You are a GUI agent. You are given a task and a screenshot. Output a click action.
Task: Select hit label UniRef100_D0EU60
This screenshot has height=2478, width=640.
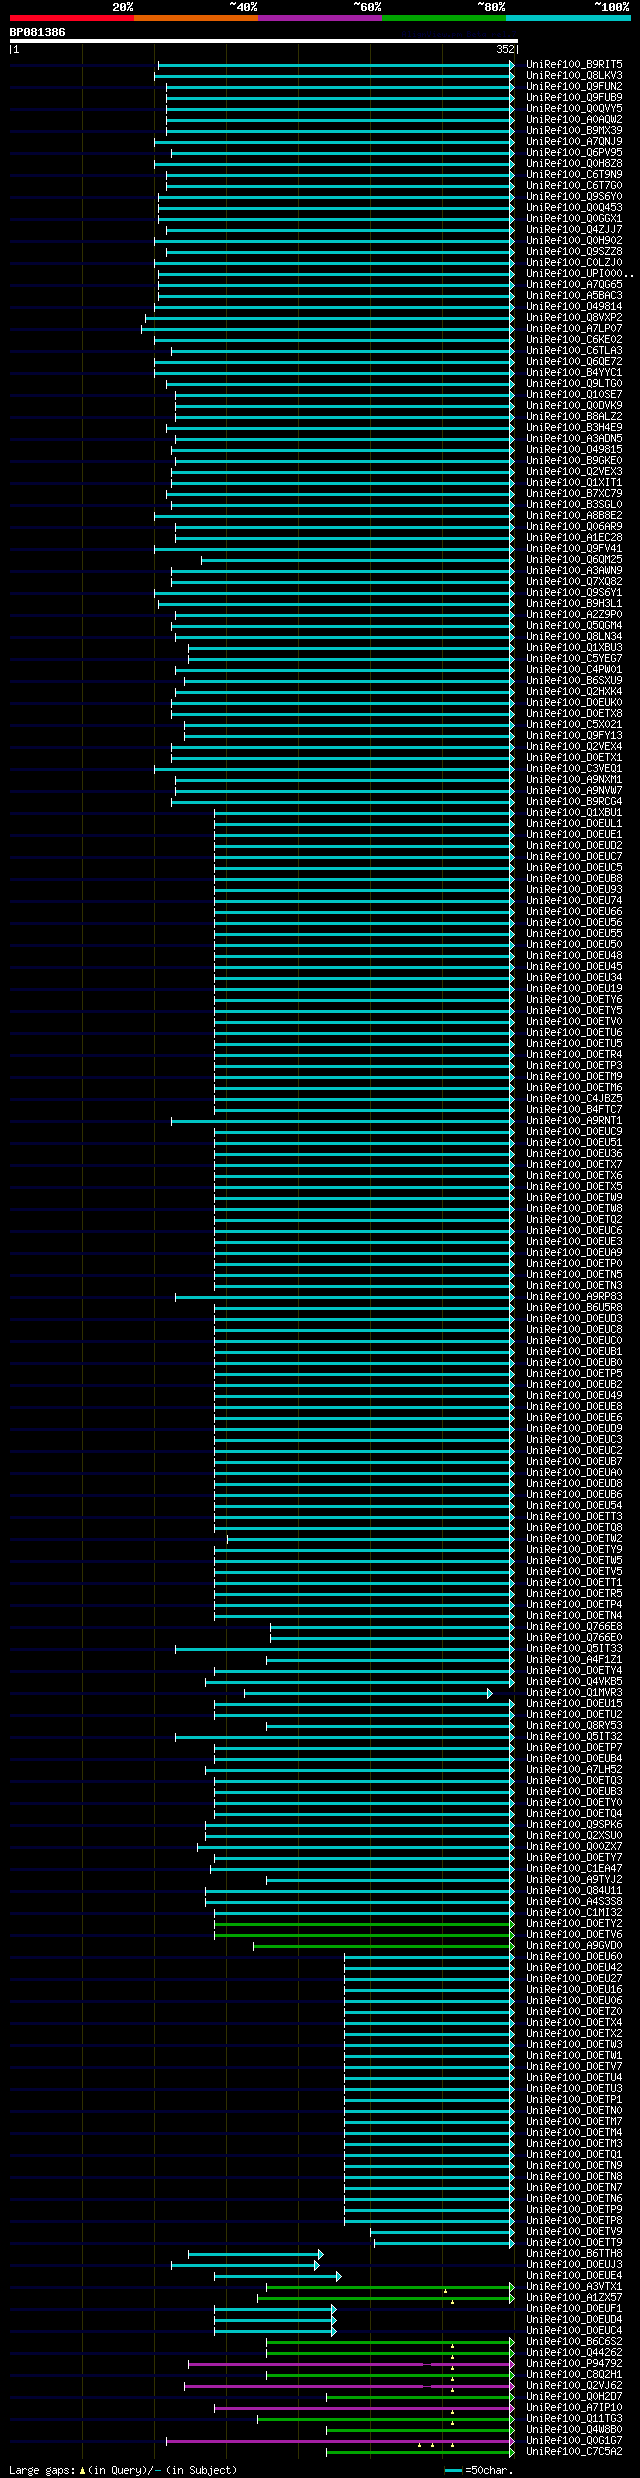pyautogui.click(x=574, y=1956)
